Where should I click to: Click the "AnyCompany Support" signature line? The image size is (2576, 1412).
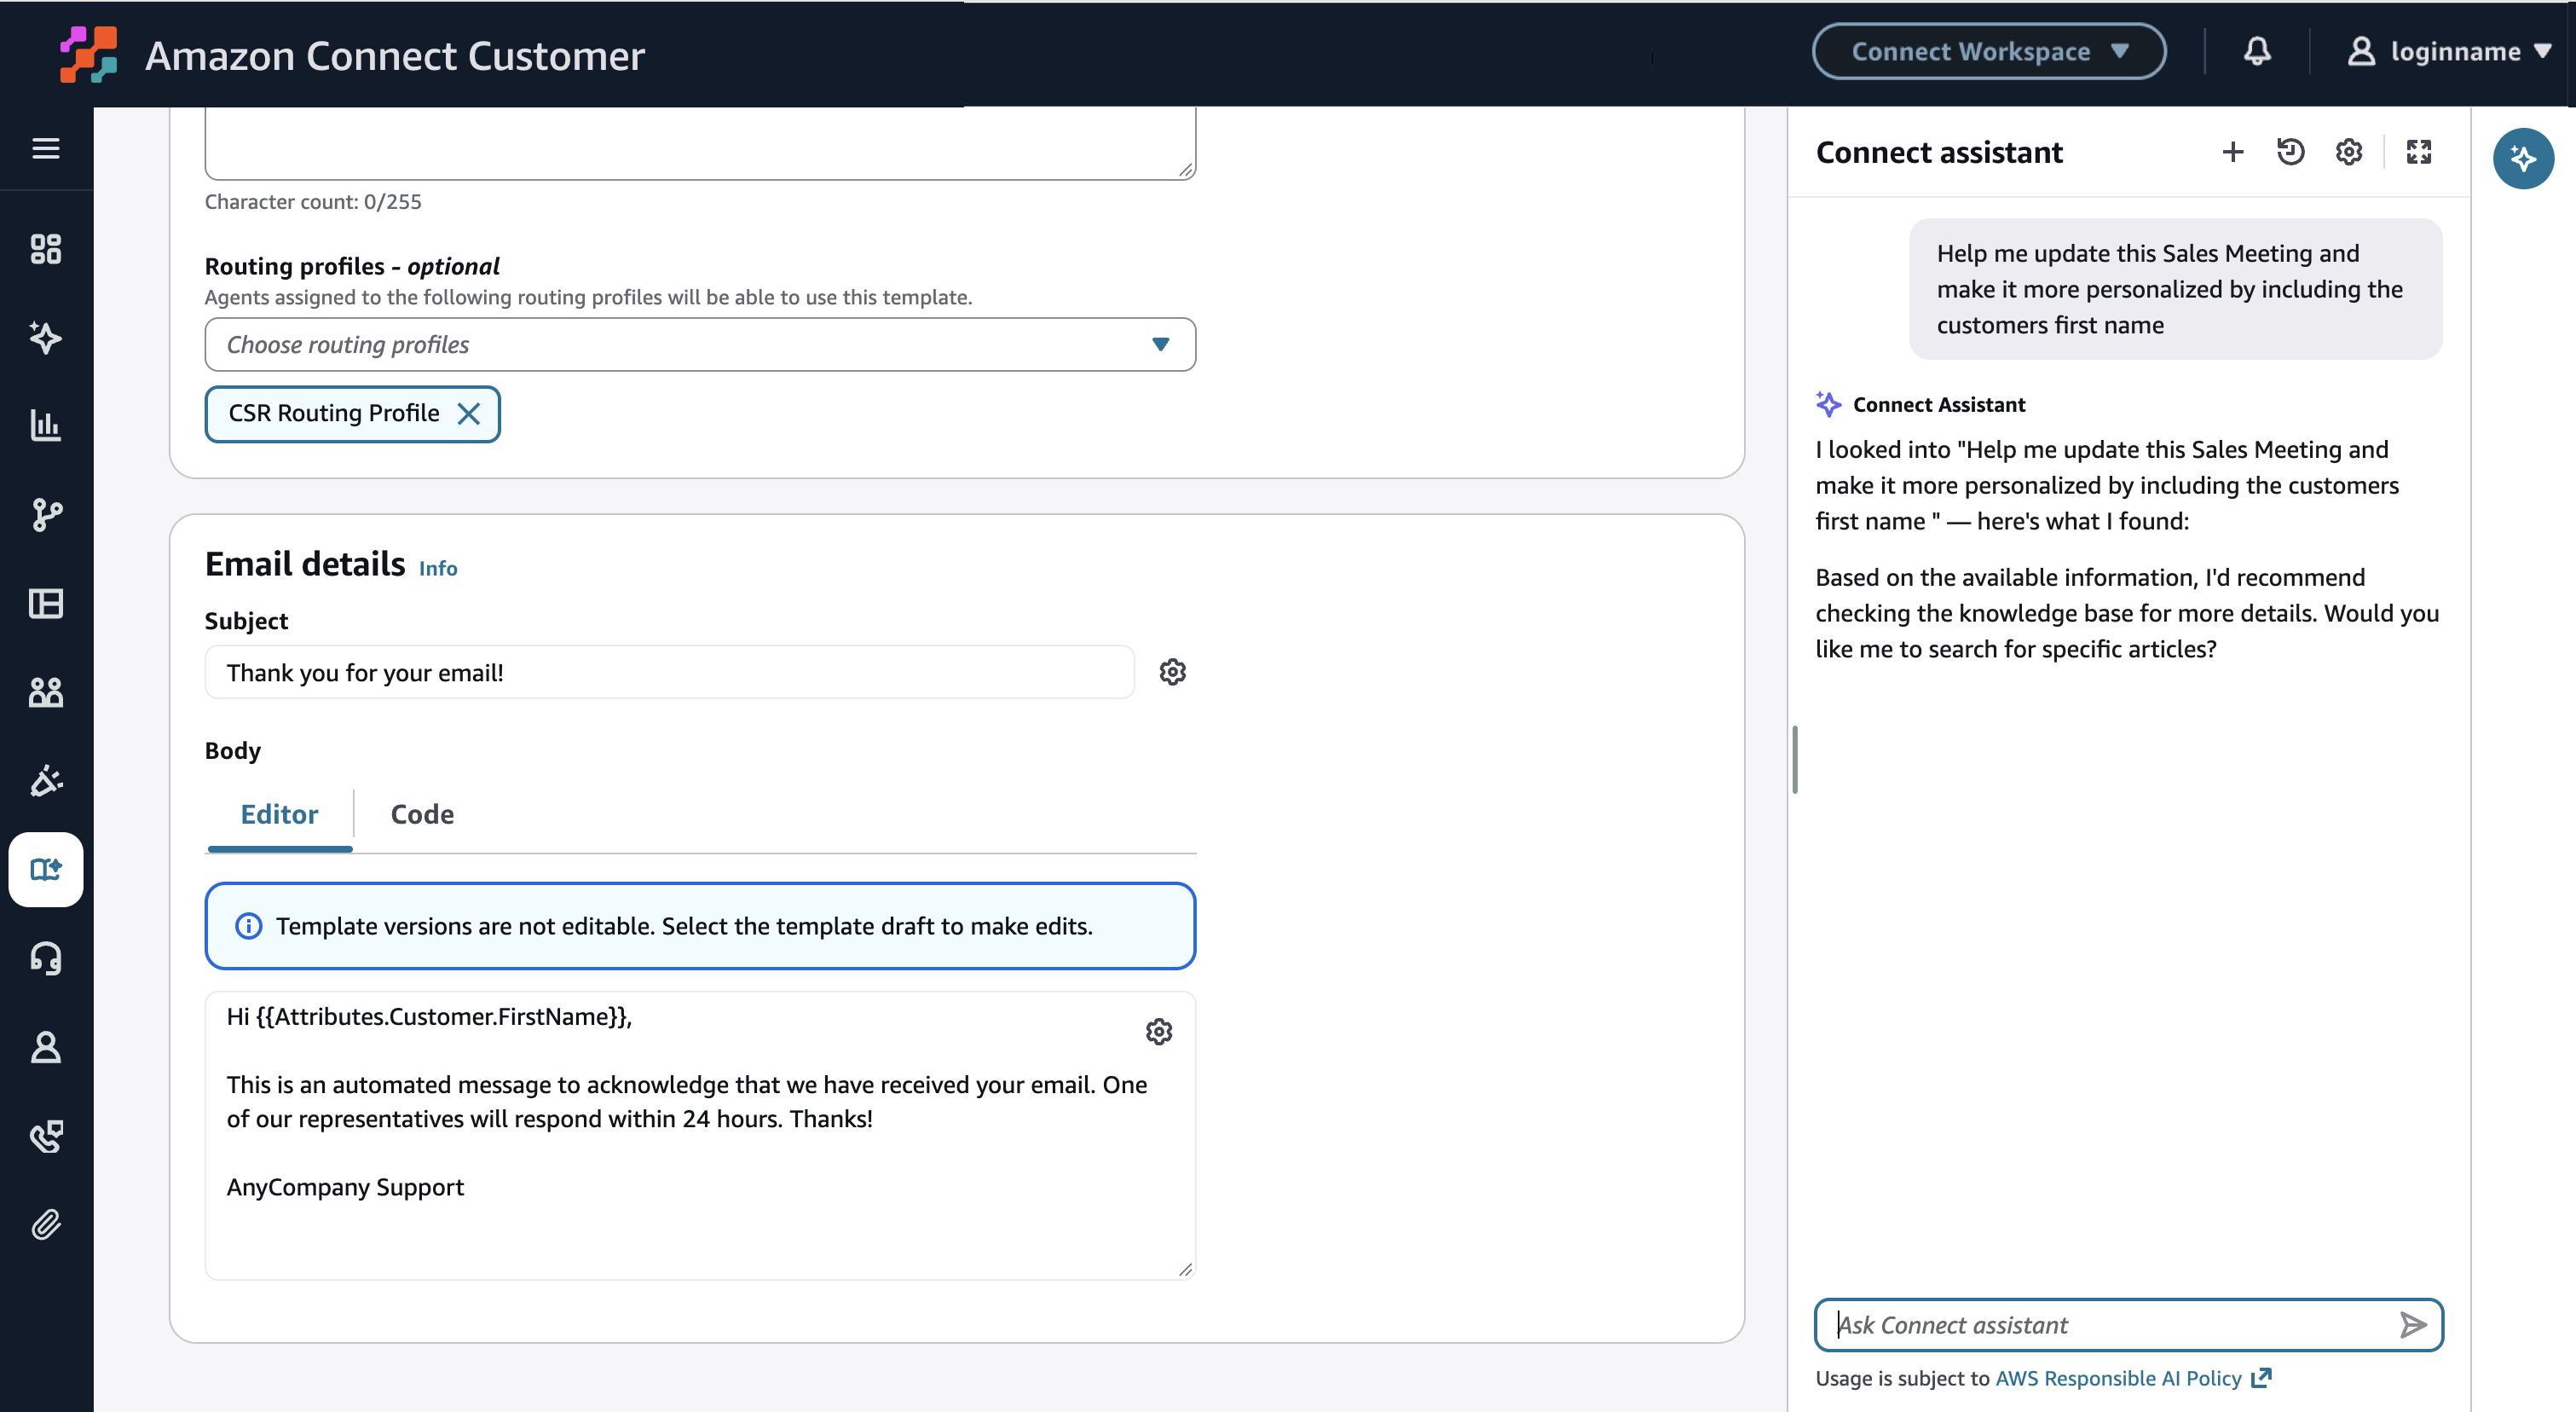point(345,1187)
